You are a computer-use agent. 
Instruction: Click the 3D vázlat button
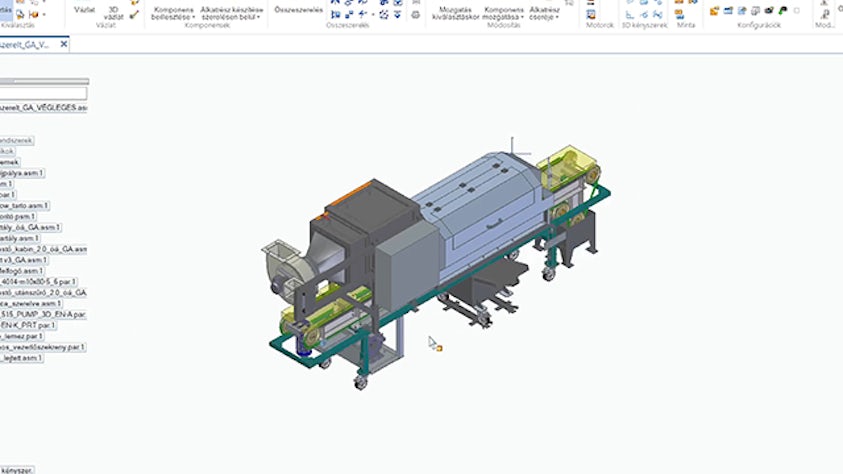click(113, 13)
